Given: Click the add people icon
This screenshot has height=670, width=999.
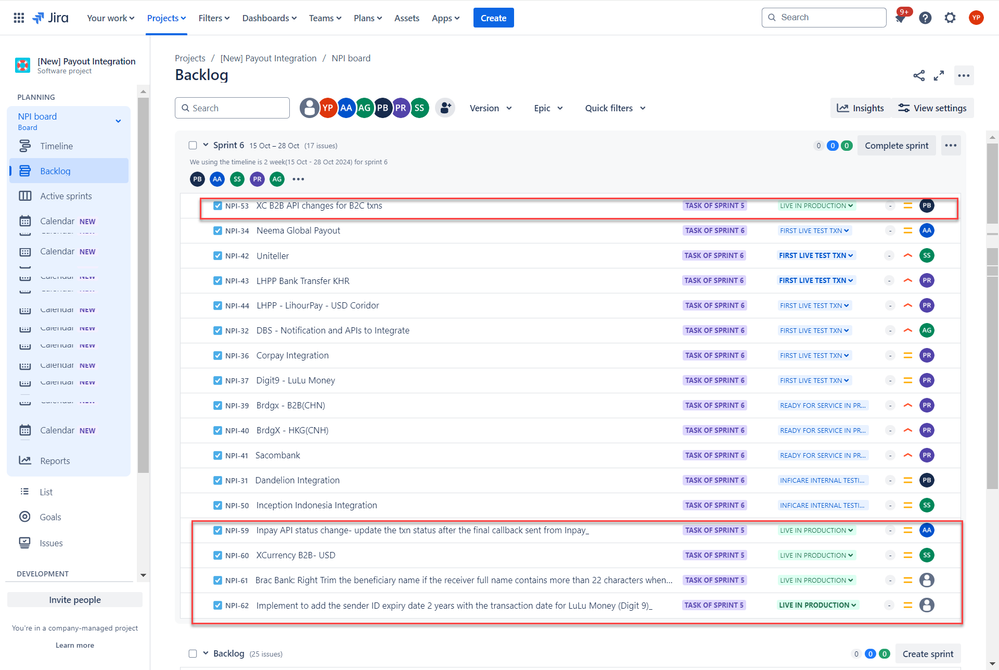Looking at the screenshot, I should (445, 108).
